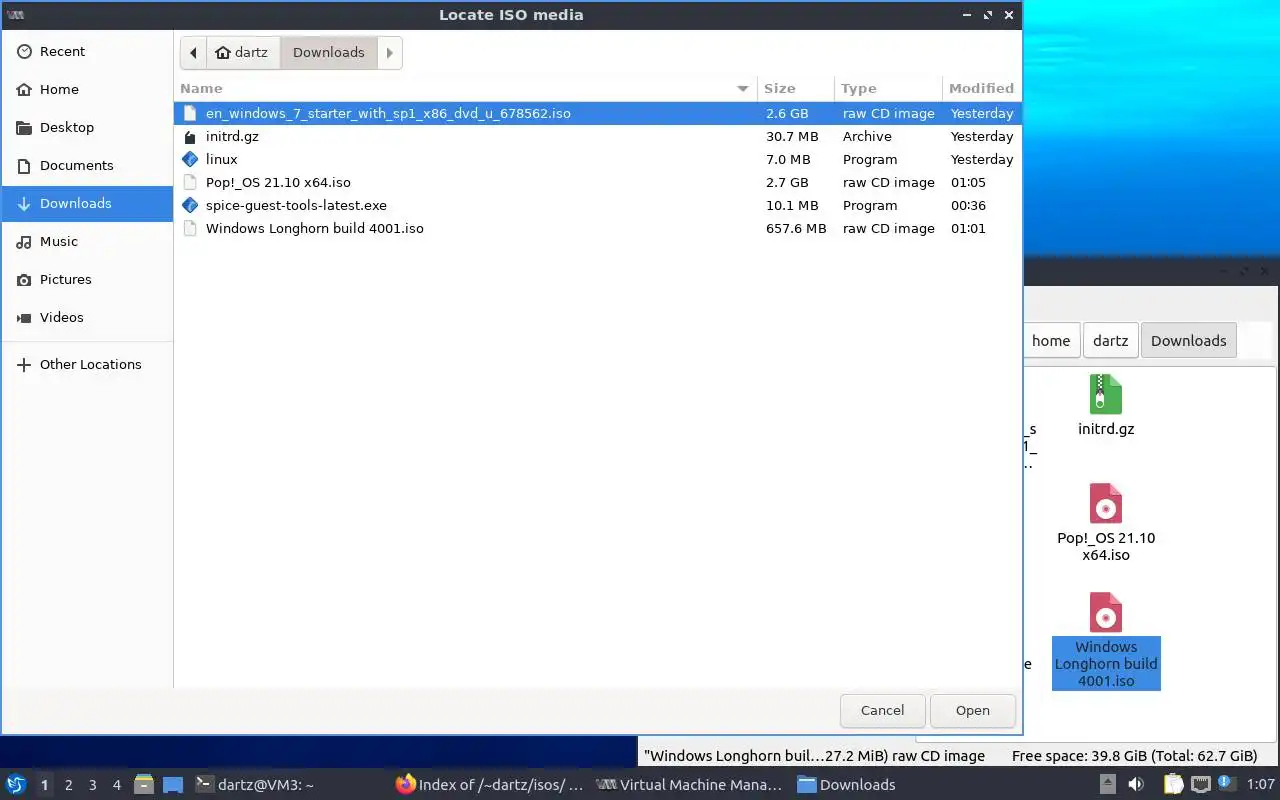The image size is (1280, 800).
Task: Switch to workspace 3
Action: point(92,785)
